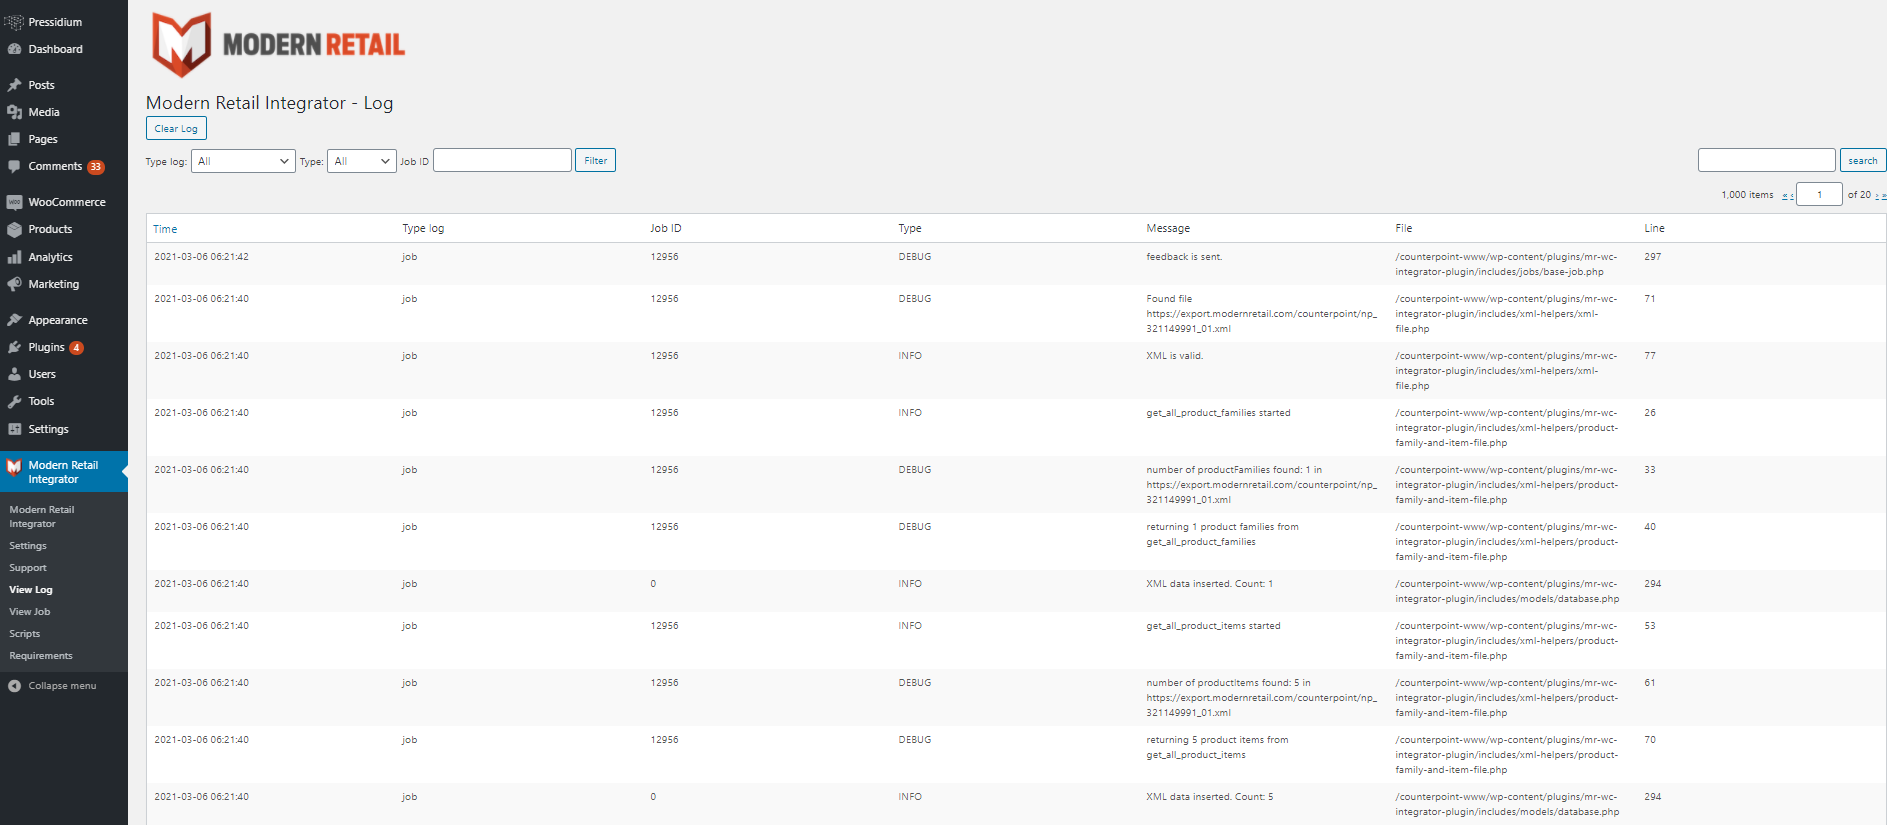Open the Requirements submenu page
This screenshot has width=1887, height=825.
[x=41, y=656]
